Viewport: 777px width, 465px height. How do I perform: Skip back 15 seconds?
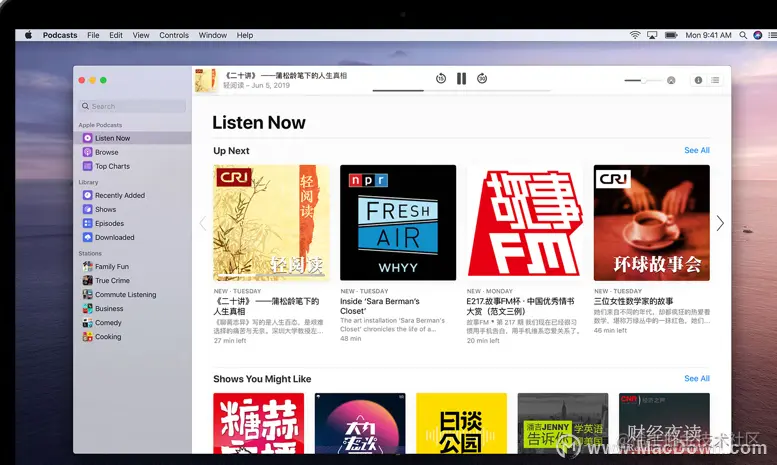point(441,79)
